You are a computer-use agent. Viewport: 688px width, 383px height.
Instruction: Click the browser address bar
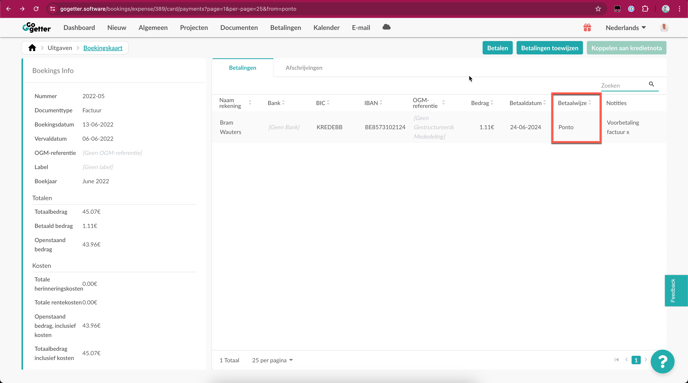[x=325, y=9]
